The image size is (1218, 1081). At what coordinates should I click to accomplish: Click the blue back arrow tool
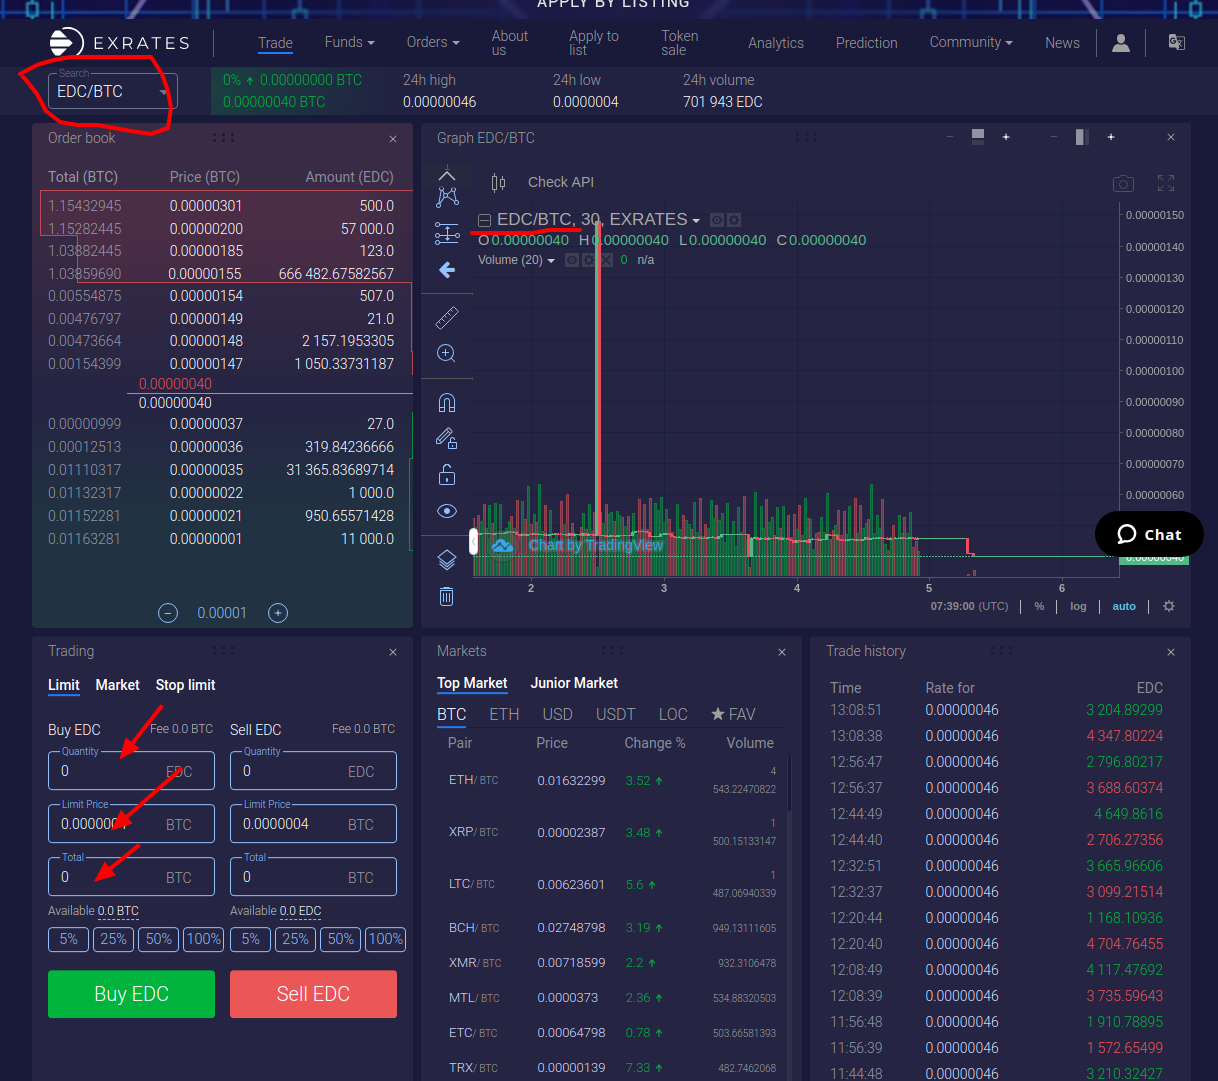tap(447, 270)
